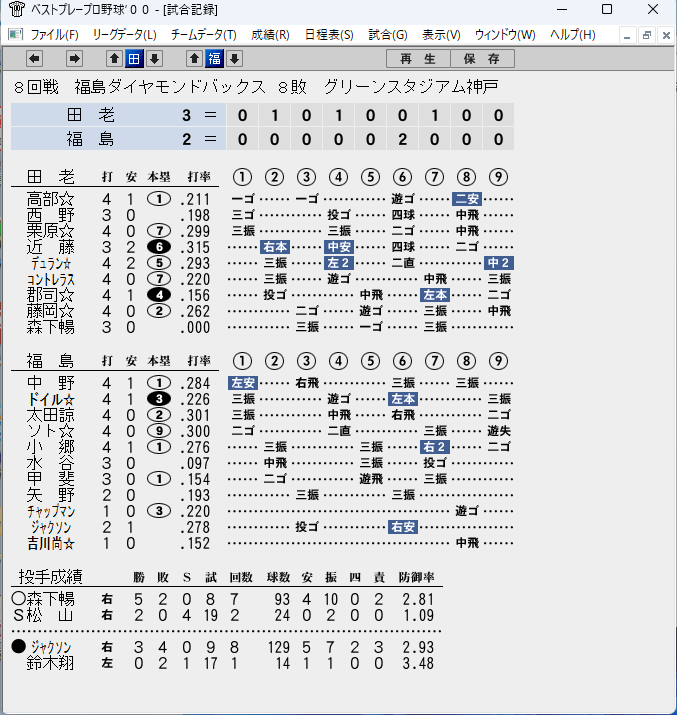Select batter 西野 in 田老 lineup
Image resolution: width=677 pixels, height=715 pixels.
50,215
